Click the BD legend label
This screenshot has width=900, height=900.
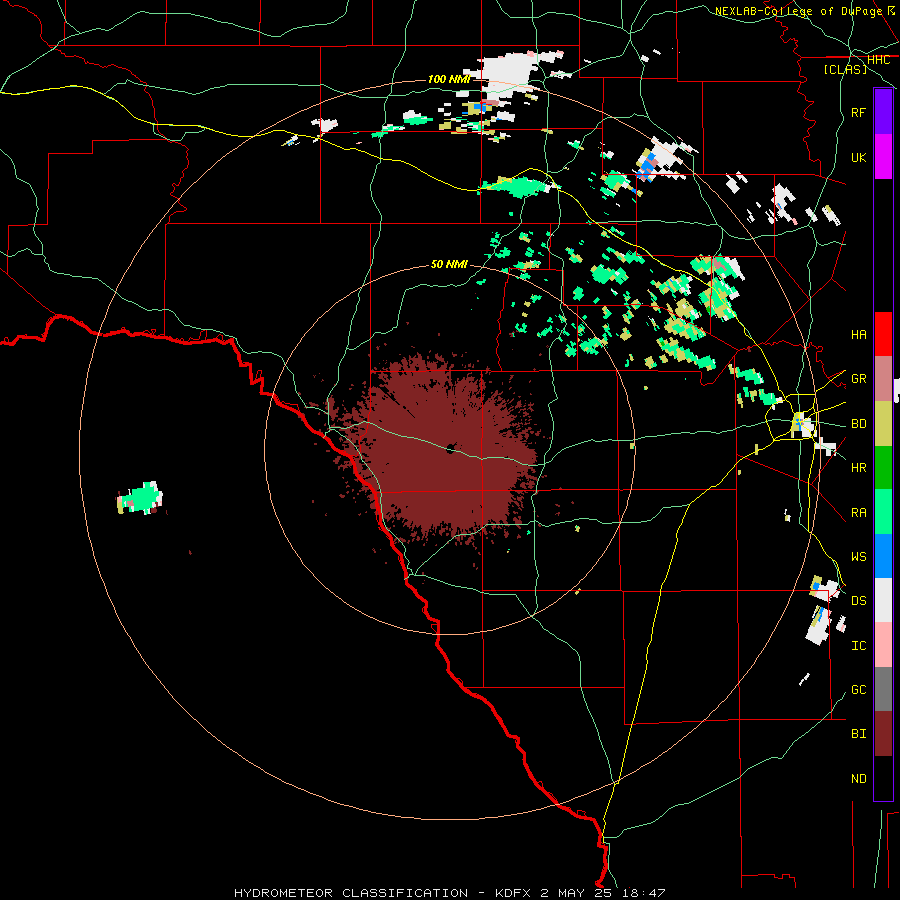859,424
